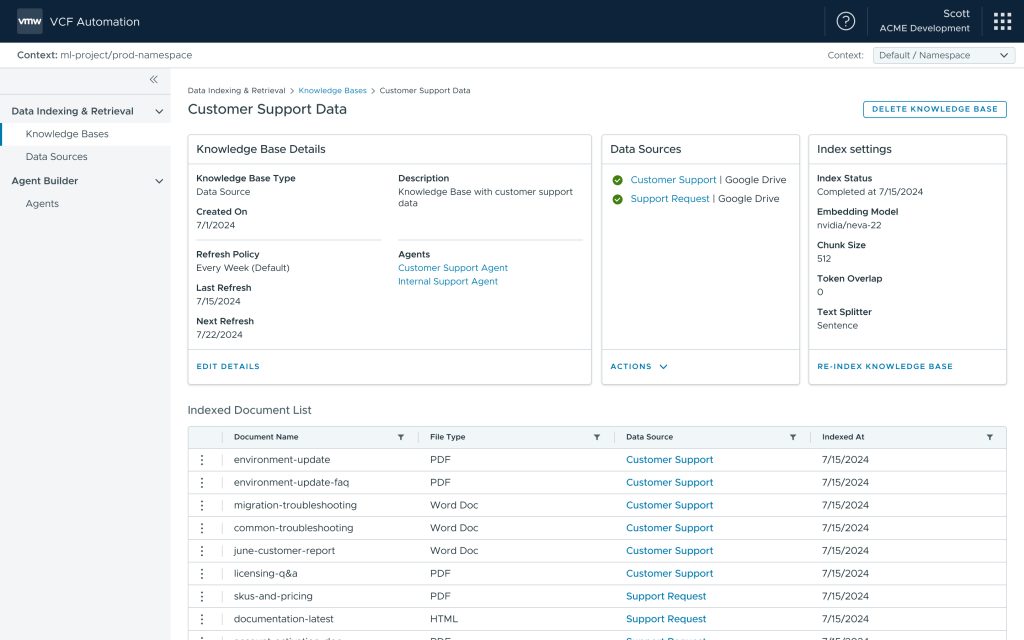Open the Customer Support Agent link
This screenshot has width=1024, height=640.
[451, 267]
